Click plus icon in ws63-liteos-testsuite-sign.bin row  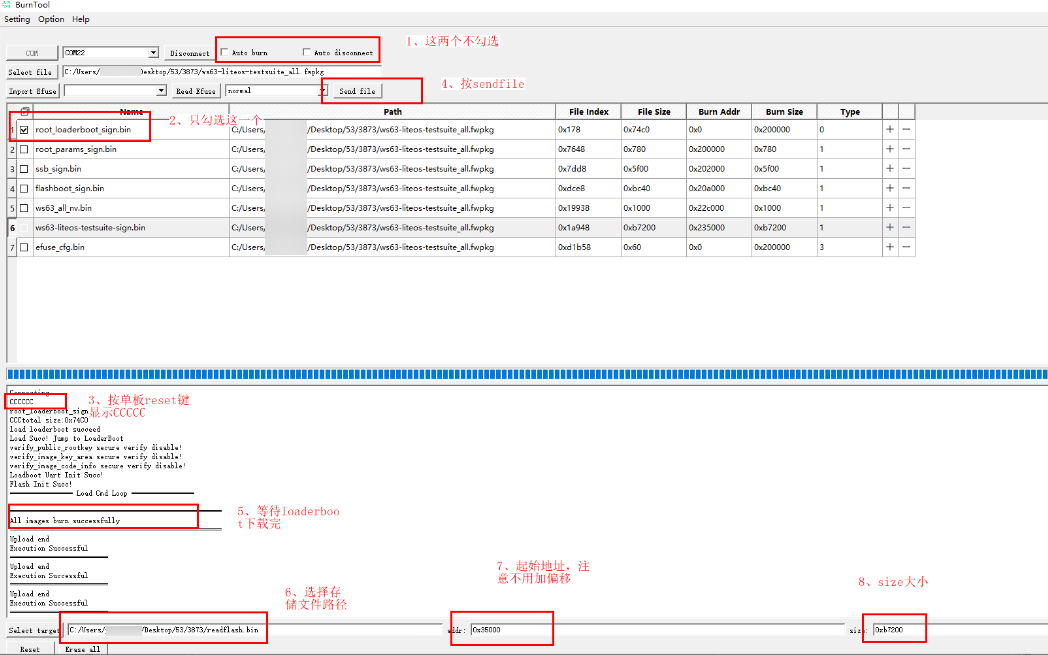890,227
